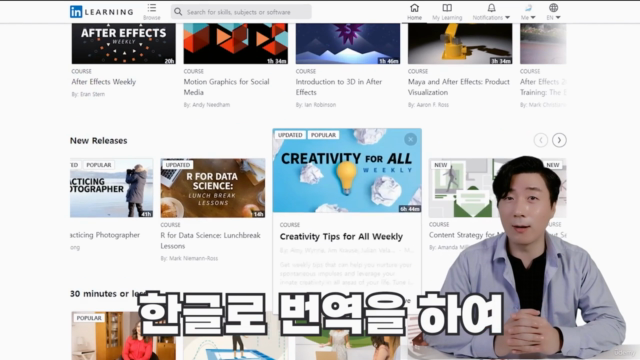
Task: Close the Creativity for All popup card
Action: tap(410, 140)
